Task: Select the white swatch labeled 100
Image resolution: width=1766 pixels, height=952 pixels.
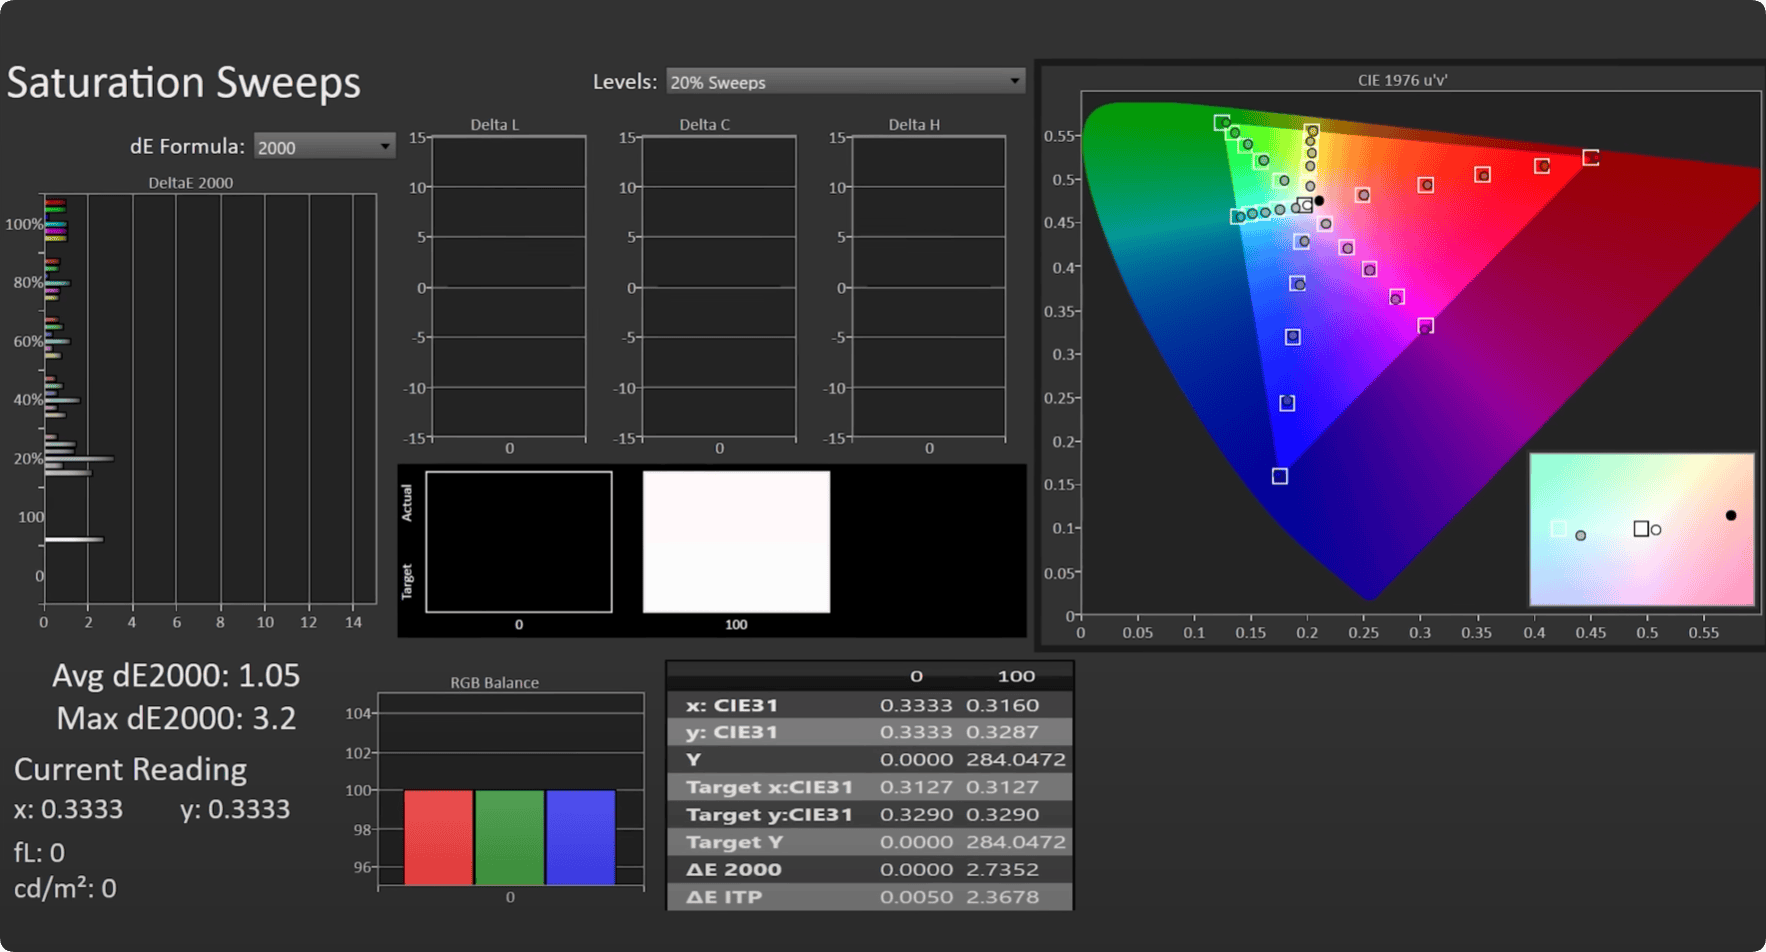Action: tap(736, 541)
